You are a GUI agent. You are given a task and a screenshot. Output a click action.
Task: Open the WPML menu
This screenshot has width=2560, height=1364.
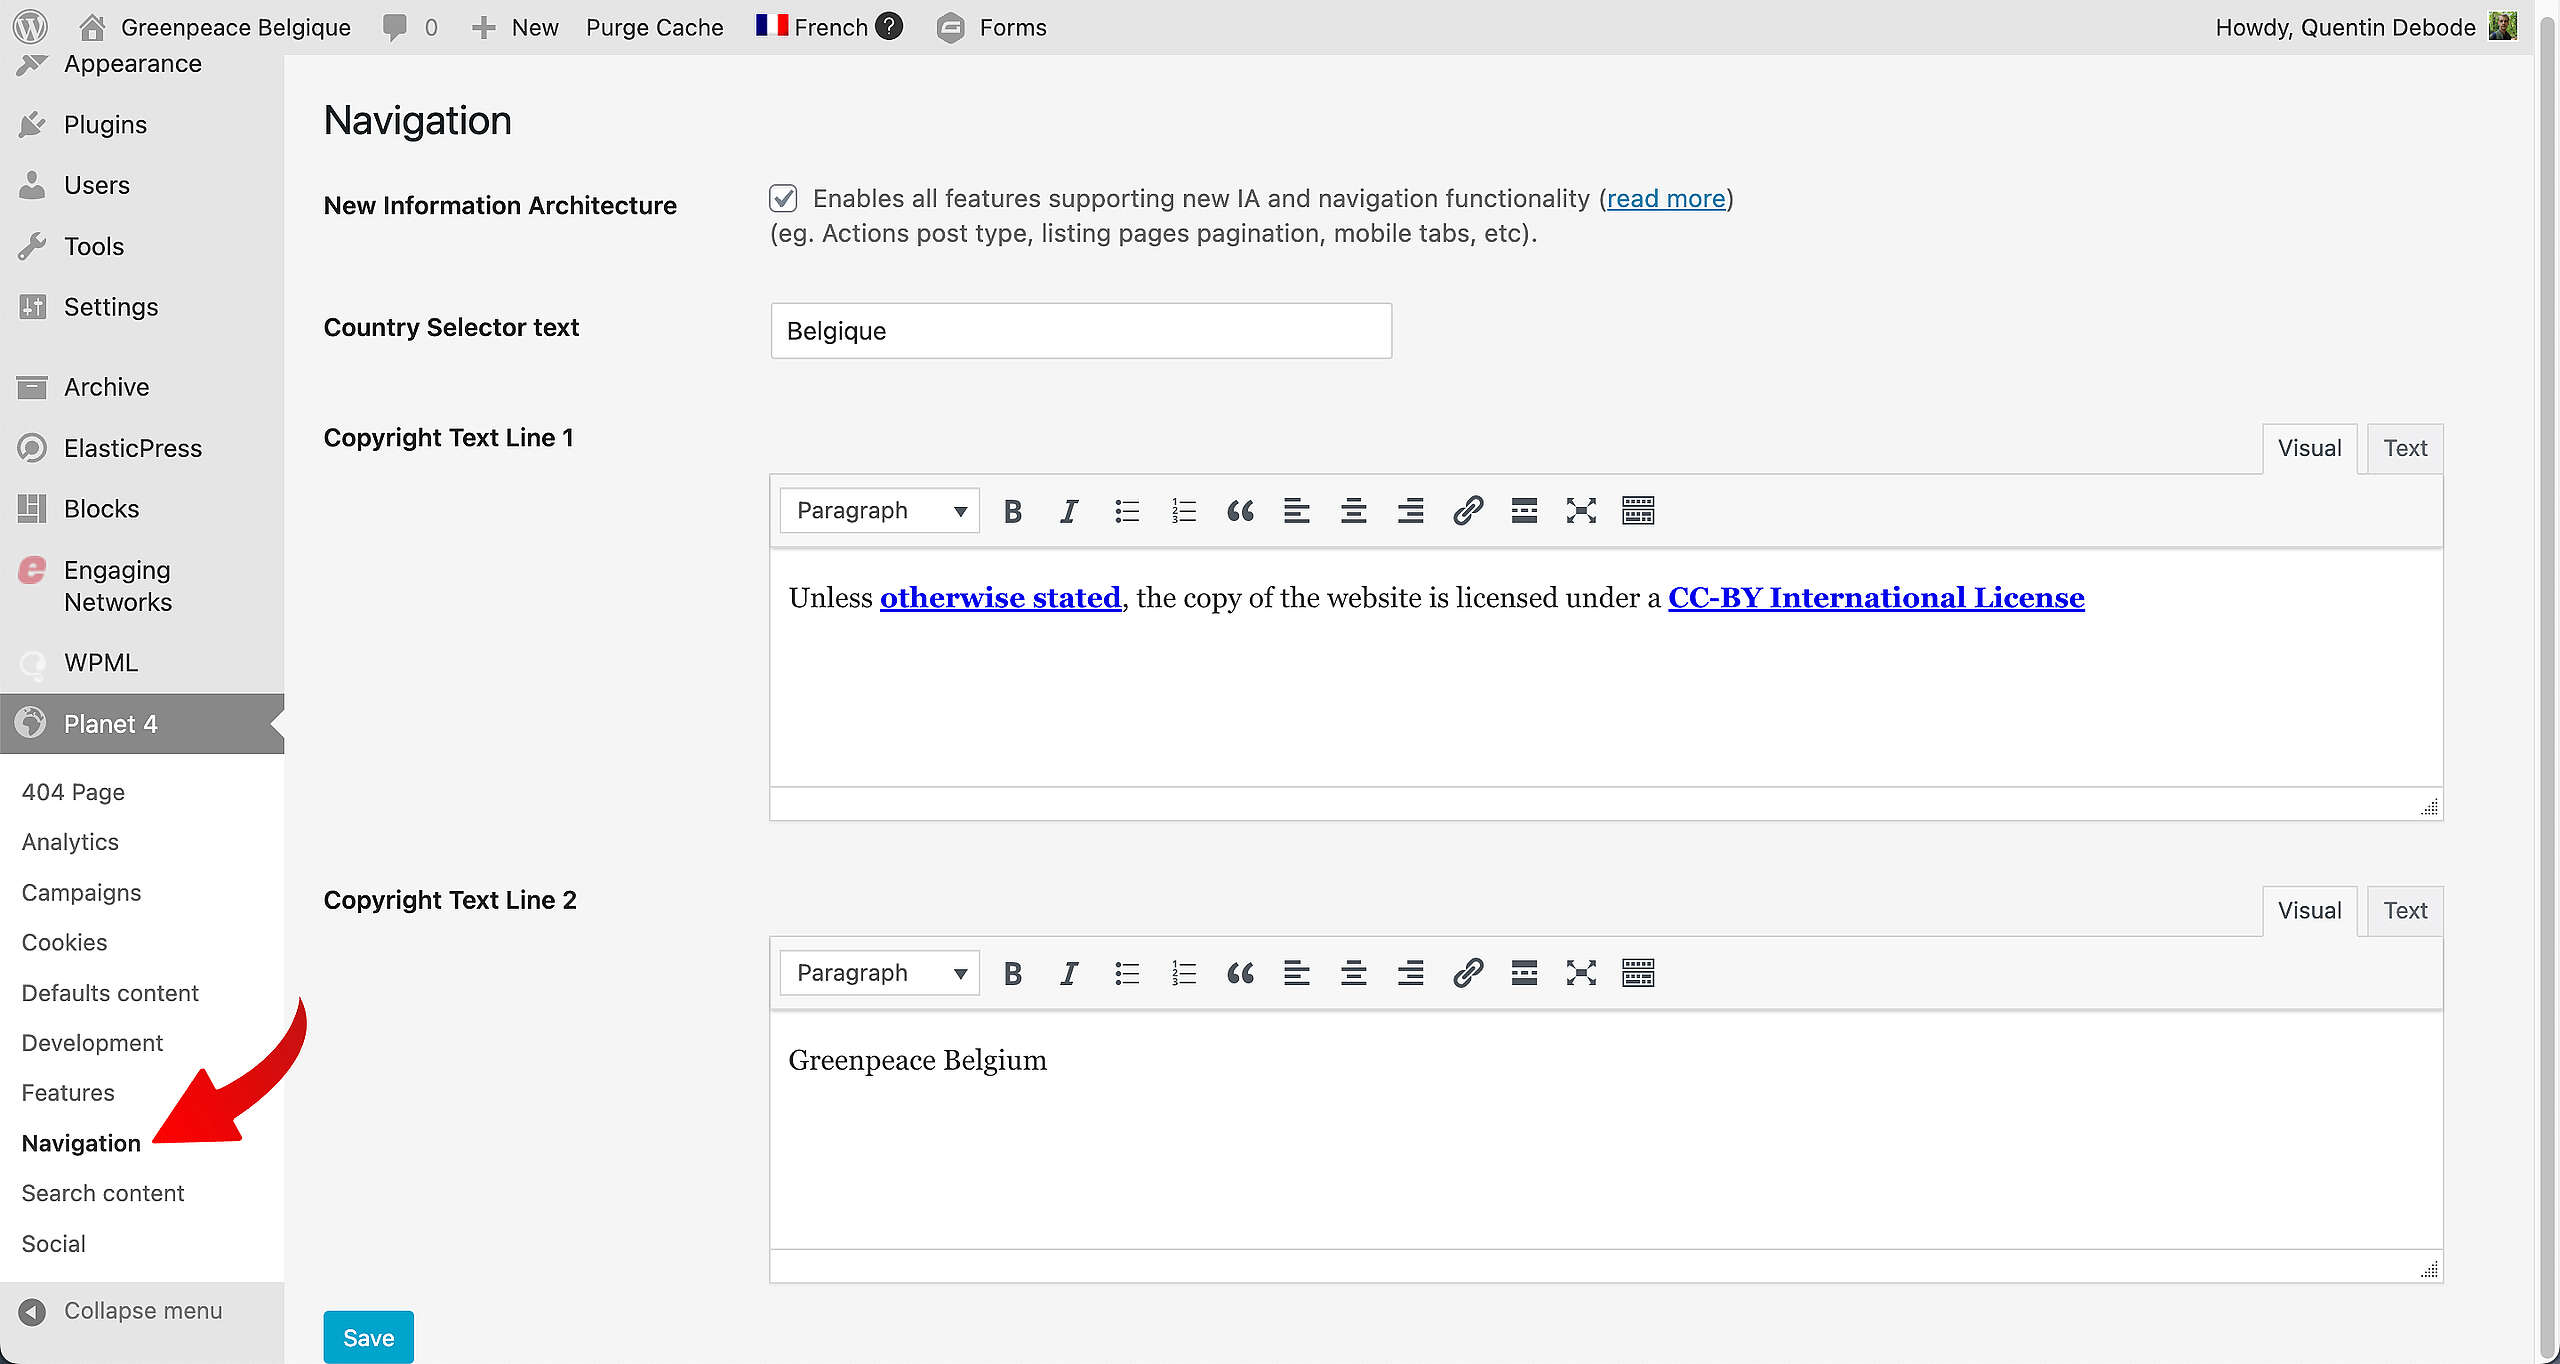[101, 663]
